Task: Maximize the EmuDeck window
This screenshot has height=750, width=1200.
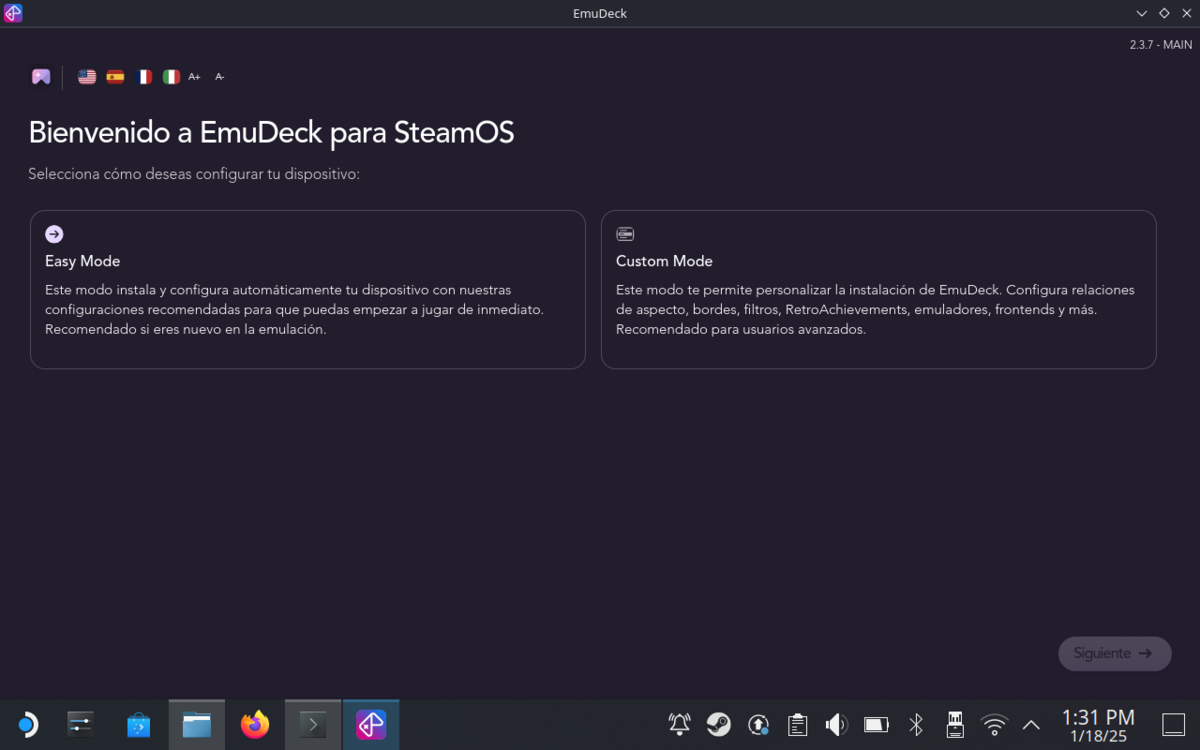Action: [1164, 13]
